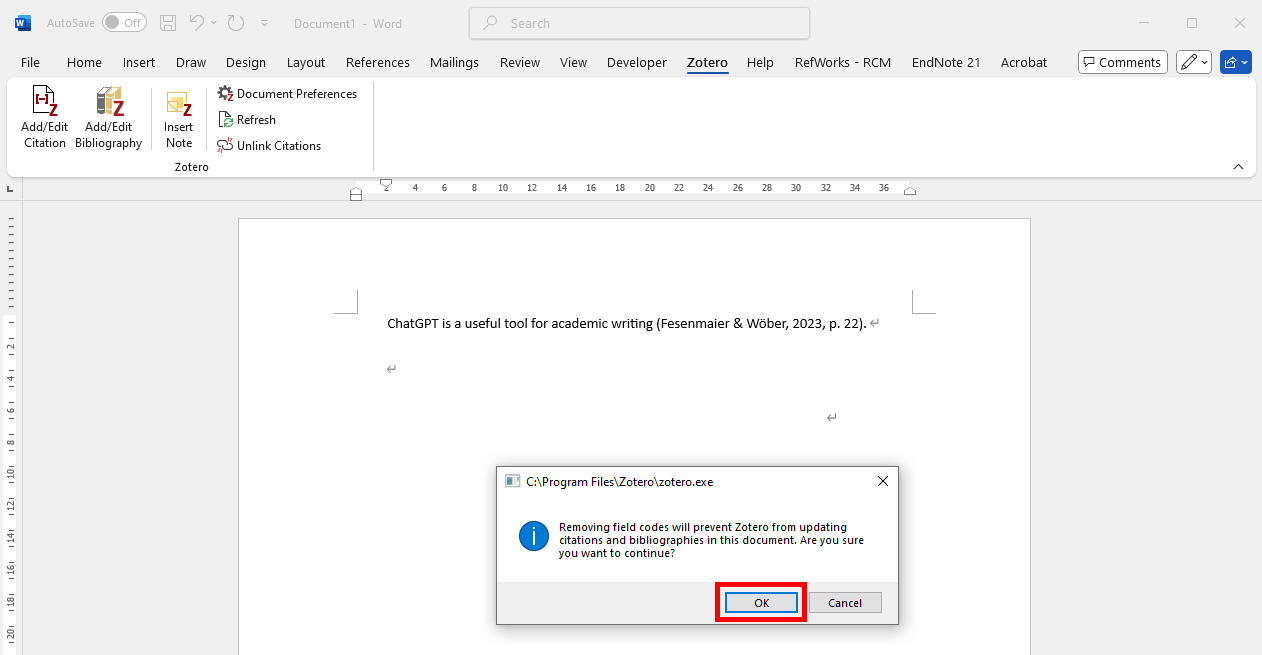The image size is (1262, 655).
Task: Open the Editing mode pen dropdown
Action: 1194,62
